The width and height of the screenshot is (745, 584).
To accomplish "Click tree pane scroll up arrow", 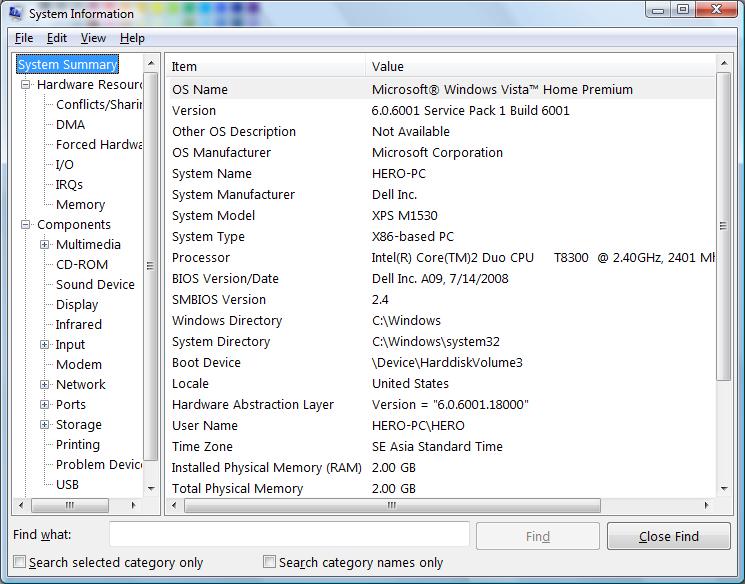I will [x=151, y=63].
